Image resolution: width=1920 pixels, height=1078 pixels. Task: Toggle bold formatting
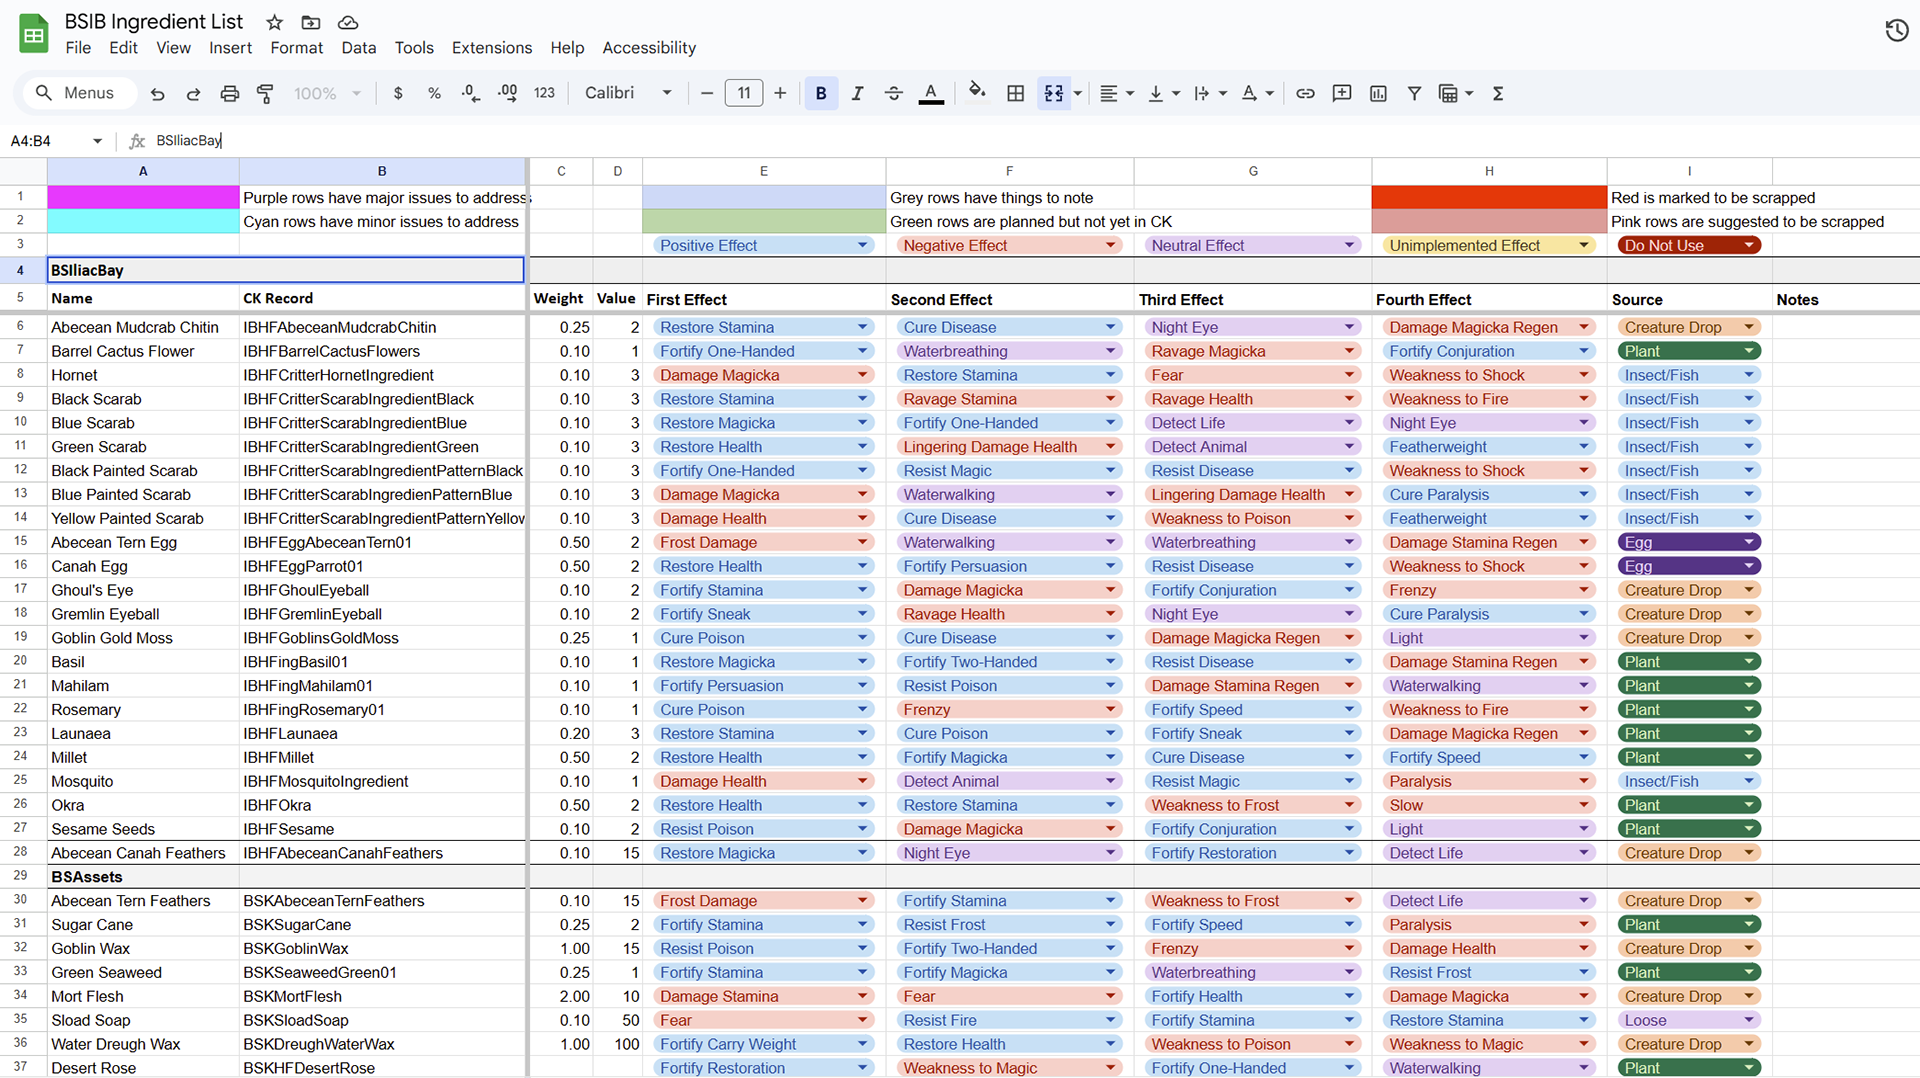(821, 93)
